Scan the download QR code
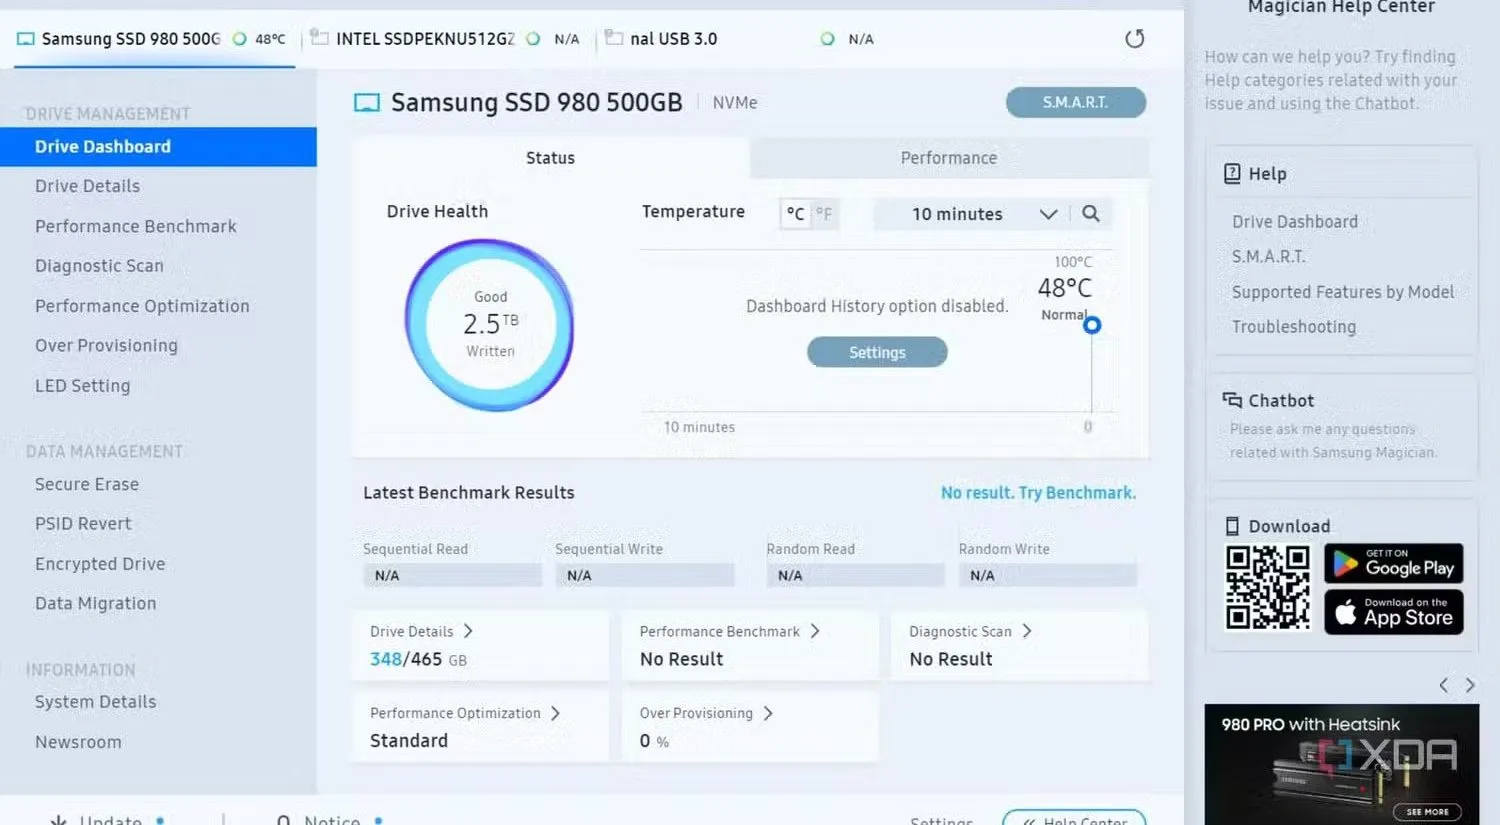The height and width of the screenshot is (825, 1500). click(x=1267, y=587)
